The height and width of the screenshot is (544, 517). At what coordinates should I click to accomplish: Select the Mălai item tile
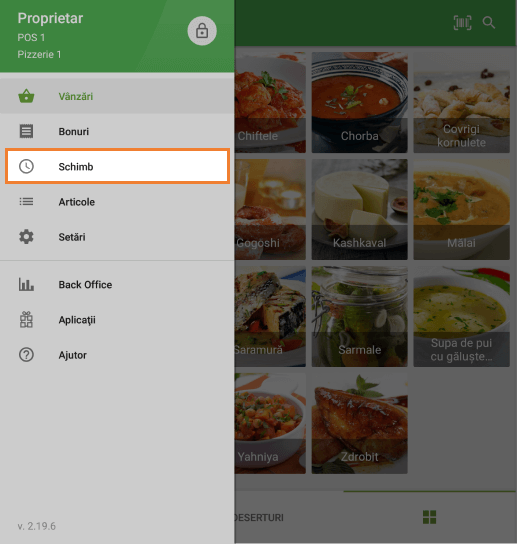coord(461,209)
